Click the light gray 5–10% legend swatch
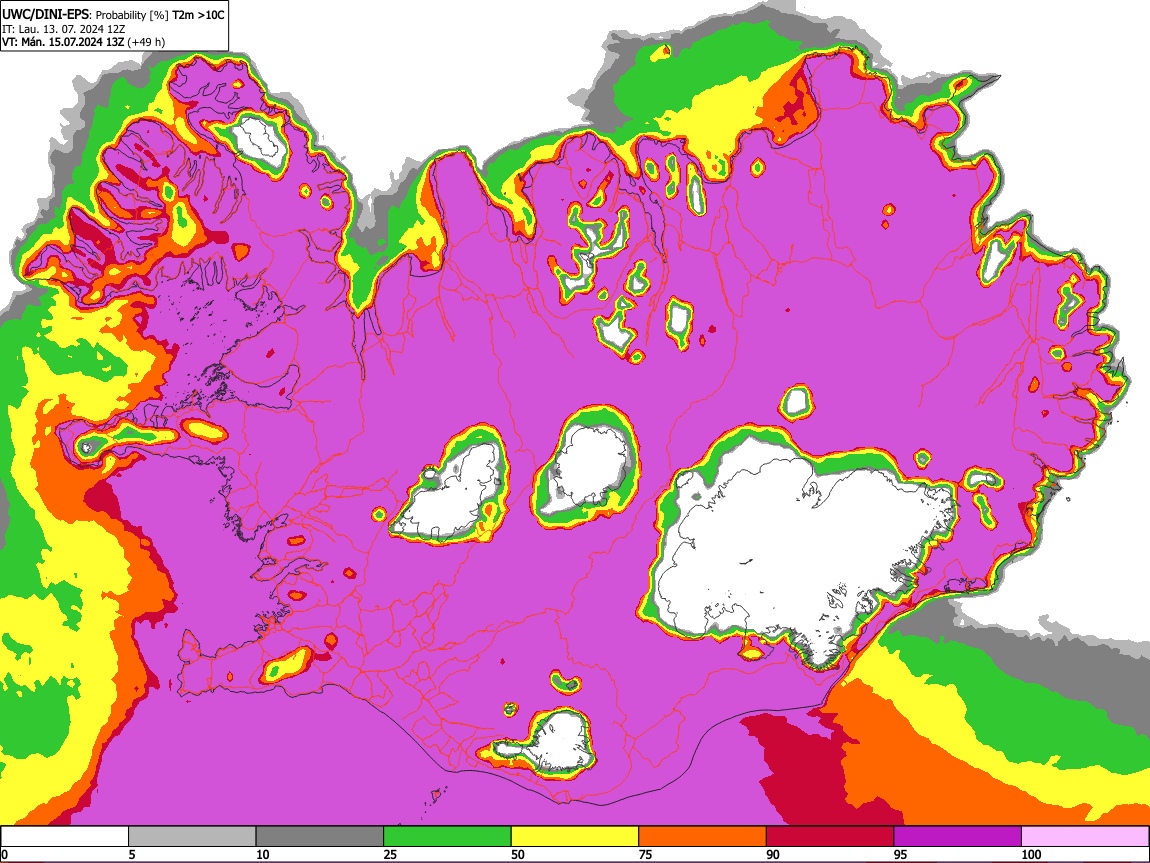Image resolution: width=1150 pixels, height=863 pixels. [x=192, y=837]
